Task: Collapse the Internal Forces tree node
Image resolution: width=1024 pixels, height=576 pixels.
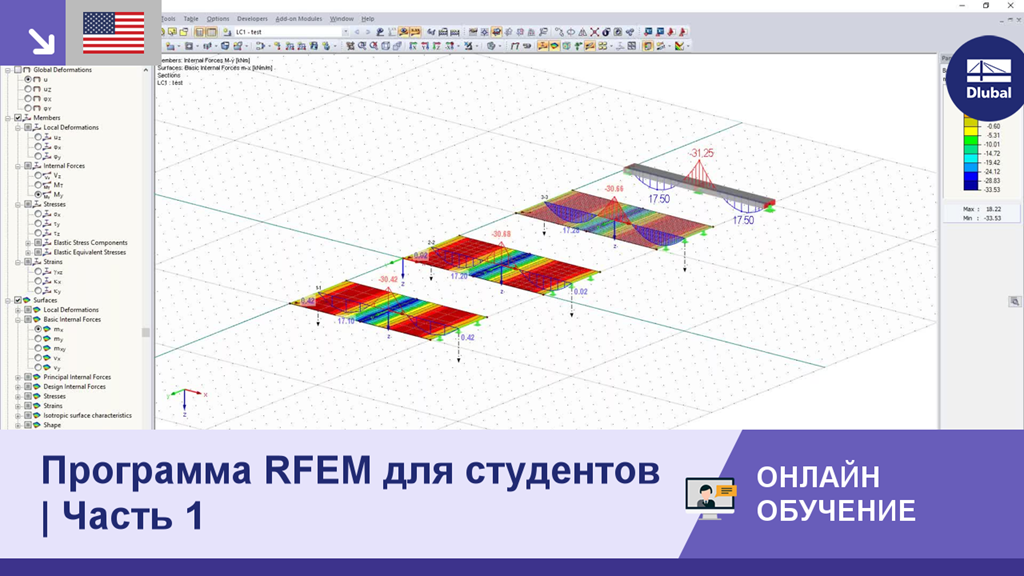Action: click(18, 166)
